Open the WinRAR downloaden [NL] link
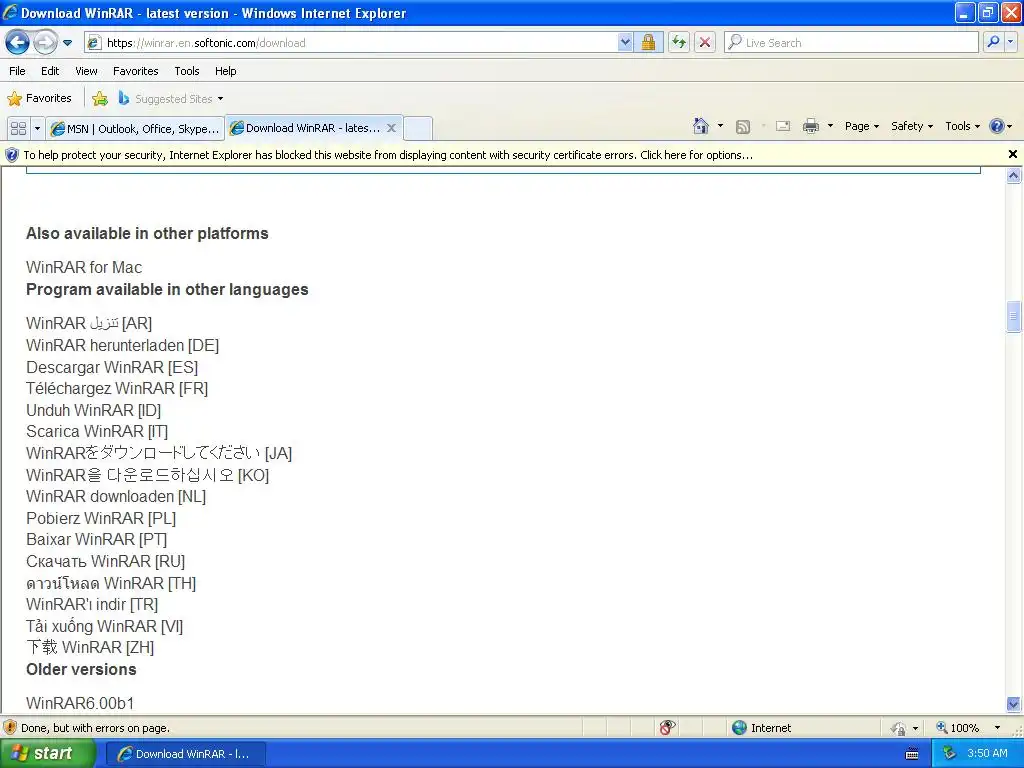Screen dimensions: 1024x768 [116, 496]
